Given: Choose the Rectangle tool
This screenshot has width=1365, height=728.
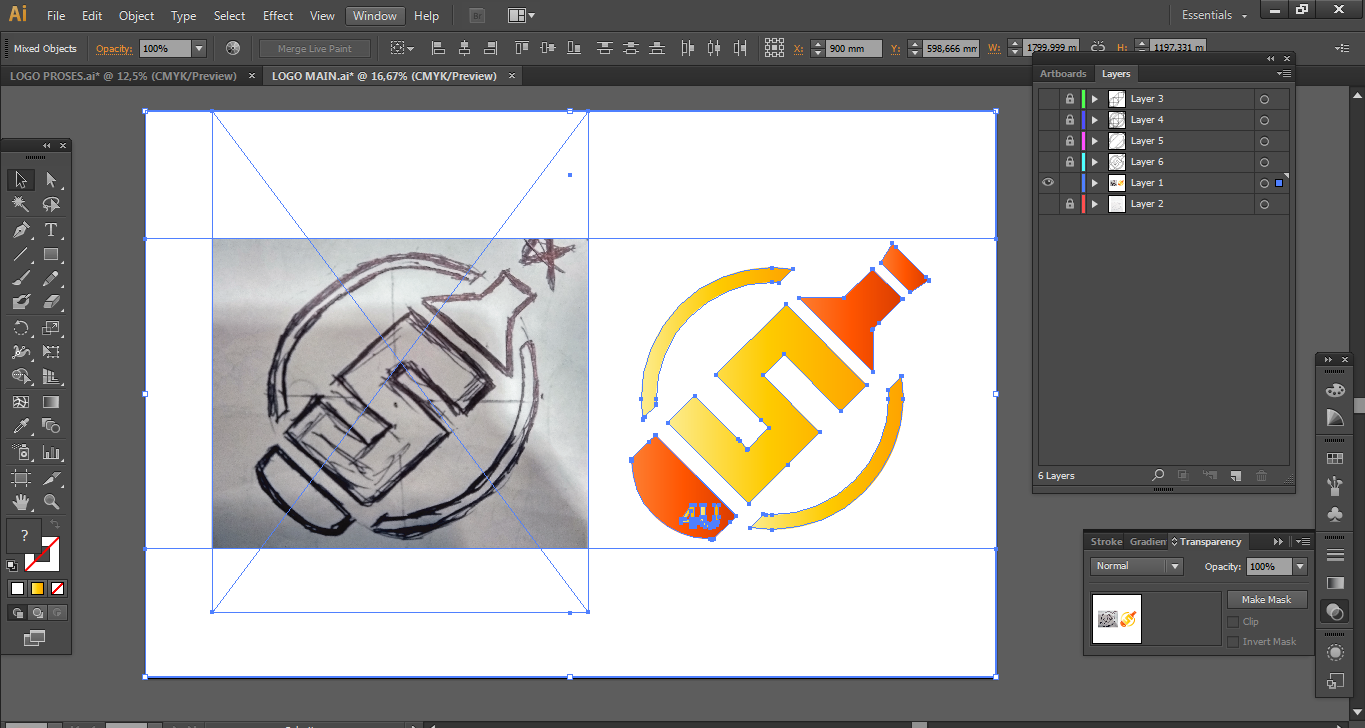Looking at the screenshot, I should pos(51,254).
